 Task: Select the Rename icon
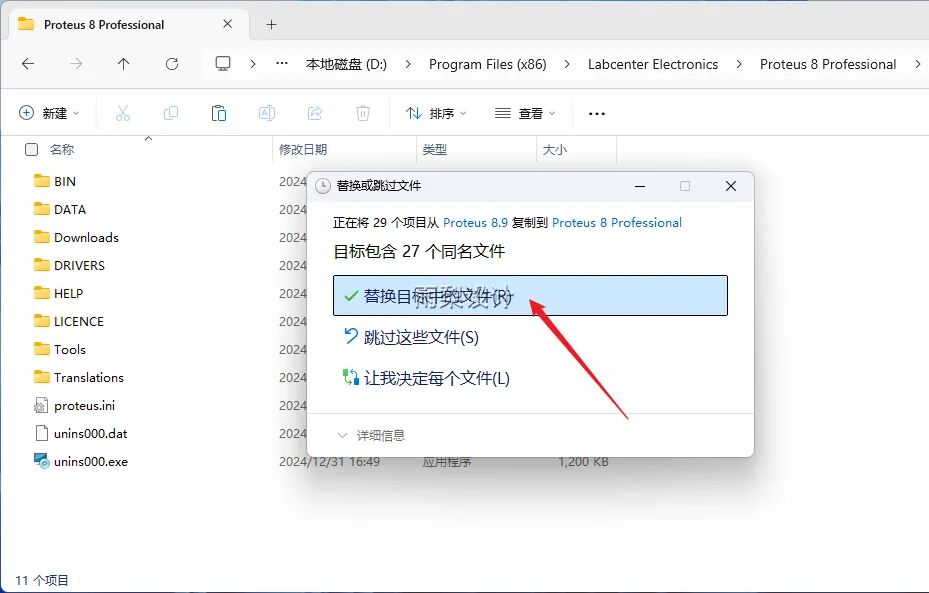[267, 112]
